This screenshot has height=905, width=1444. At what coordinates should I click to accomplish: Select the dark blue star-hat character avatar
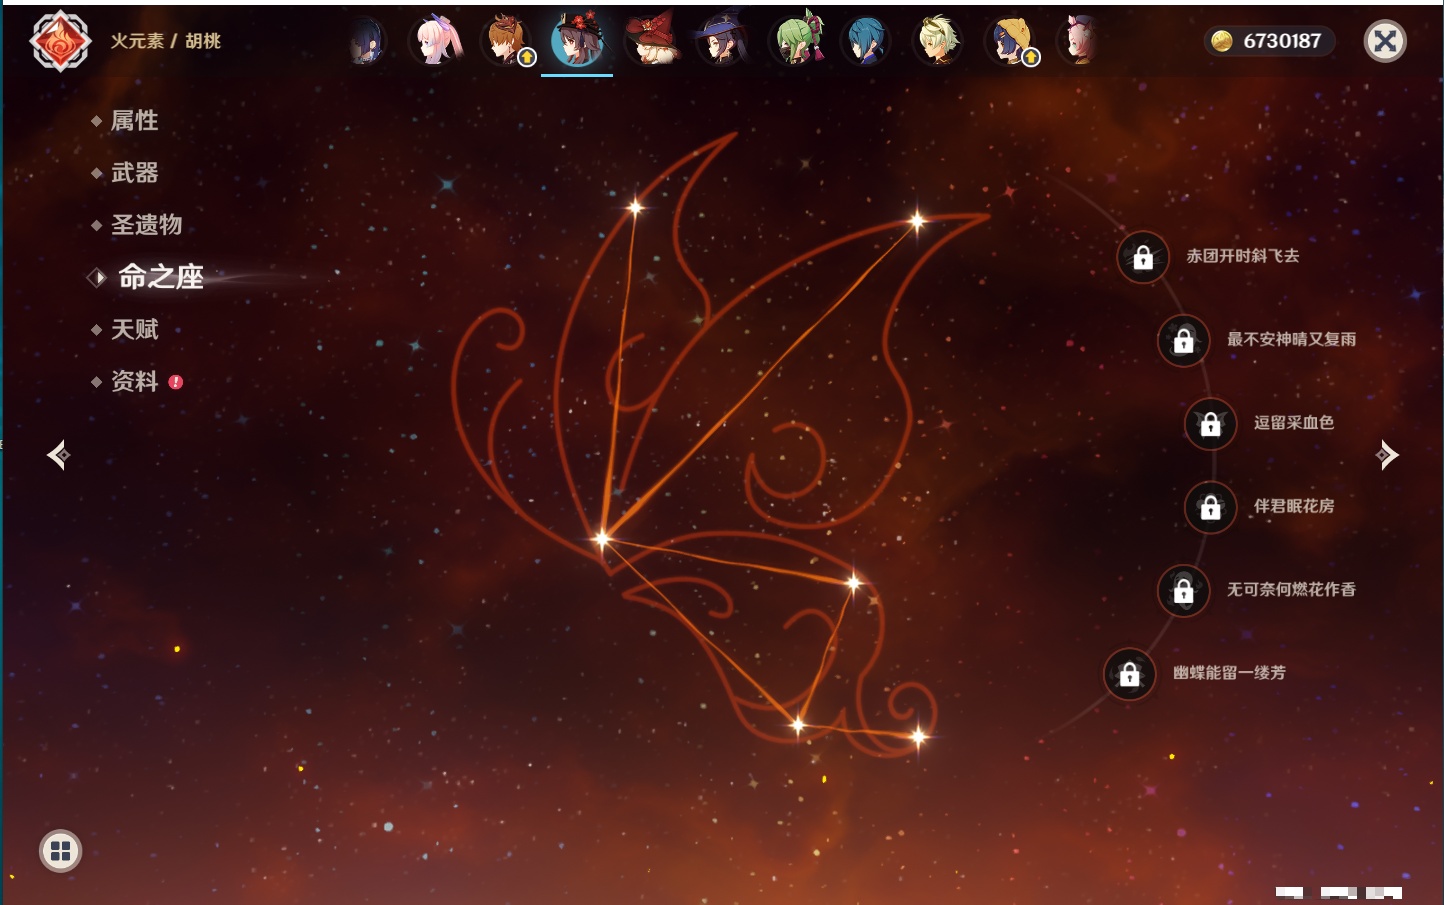click(722, 40)
